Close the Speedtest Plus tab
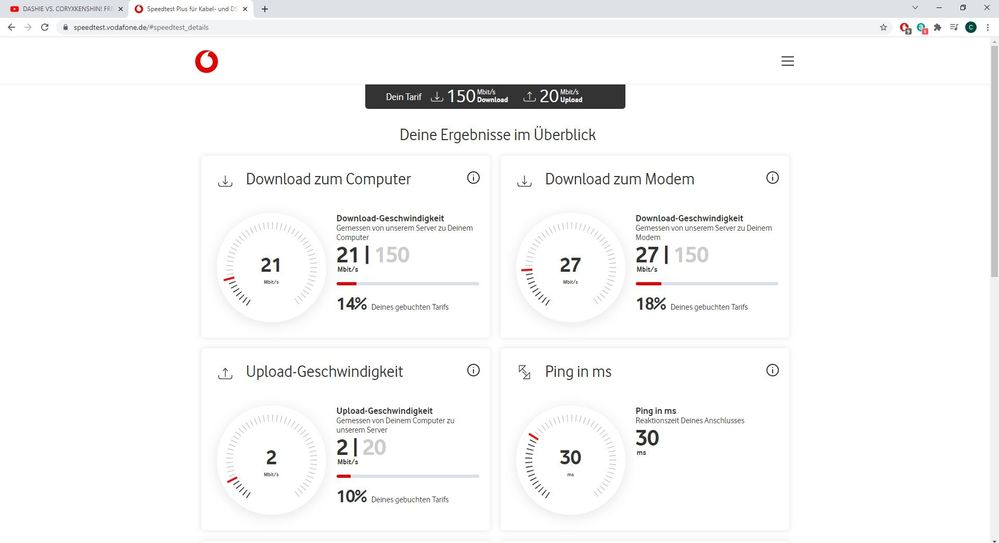Image resolution: width=999 pixels, height=543 pixels. coord(245,9)
